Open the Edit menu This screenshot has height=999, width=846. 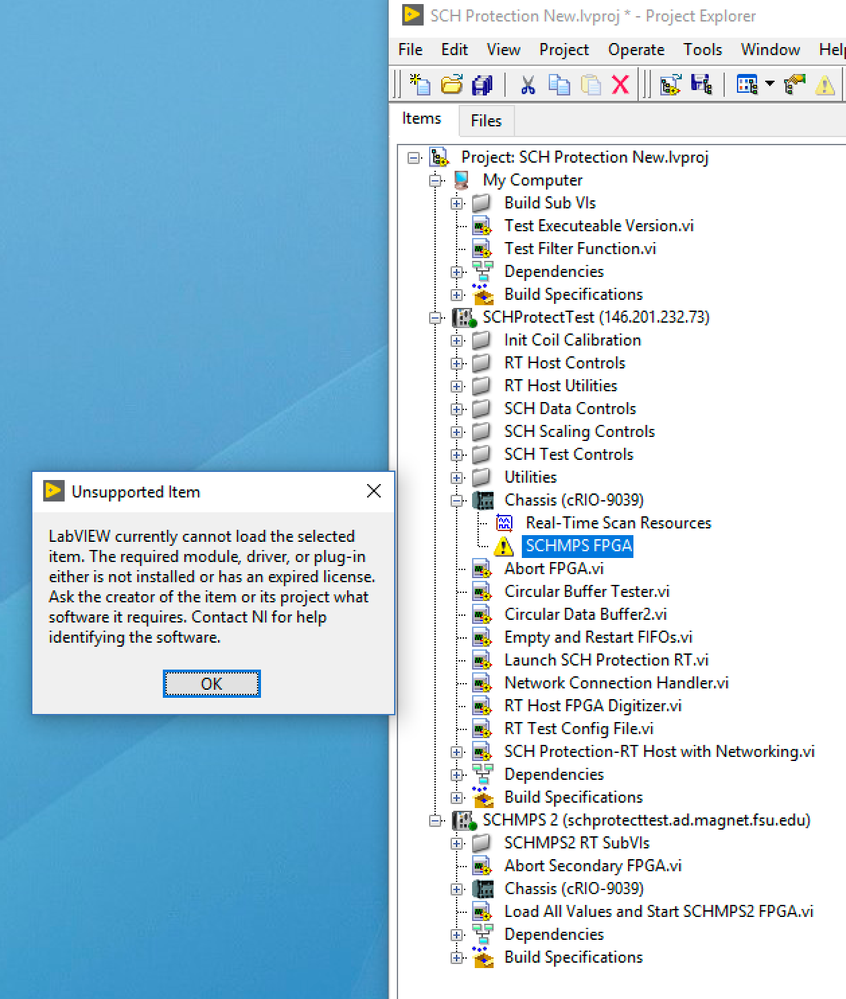(x=454, y=50)
